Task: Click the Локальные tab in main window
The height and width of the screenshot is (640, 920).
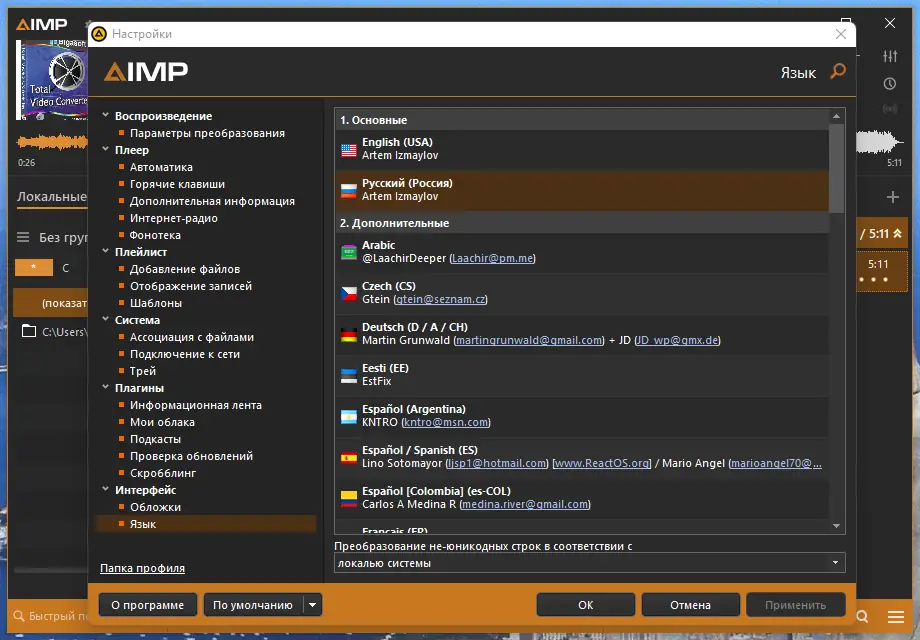Action: (52, 197)
